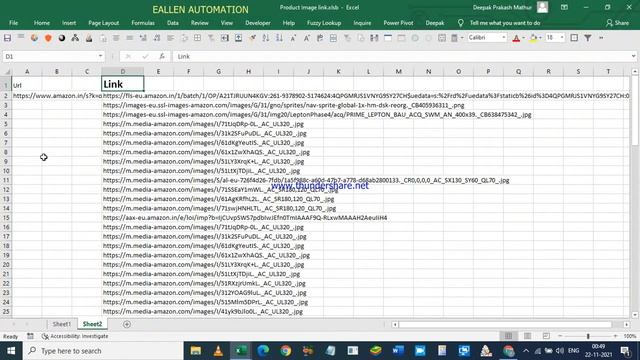Viewport: 640px width, 360px height.
Task: Open the Power Pivot ribbon tab
Action: click(398, 23)
